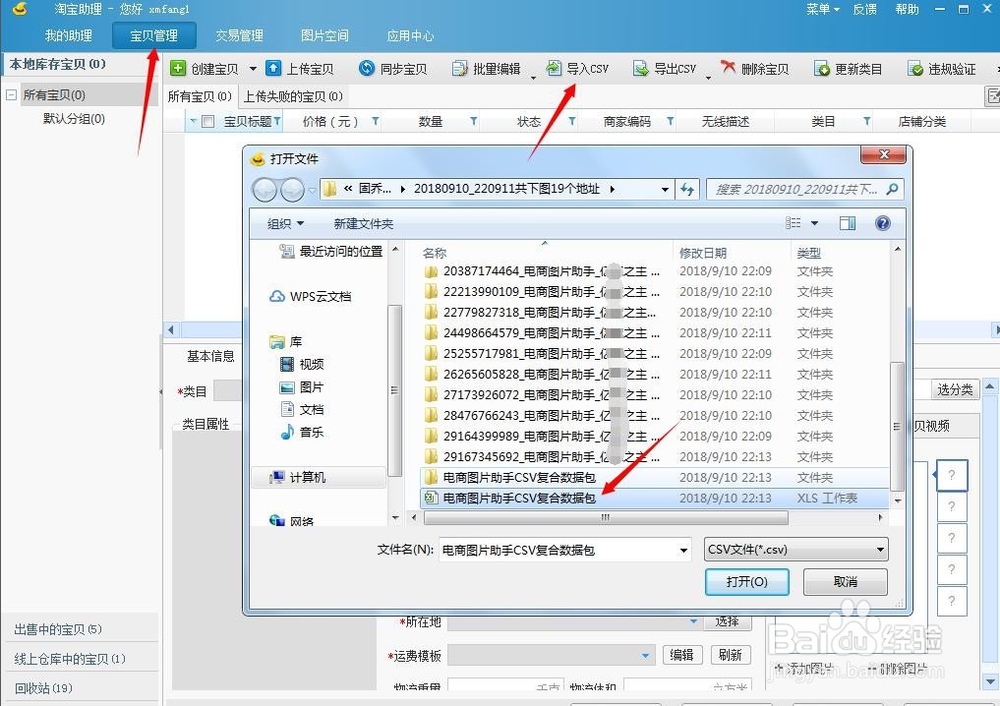Click the refresh arrows beside address bar
1000x706 pixels.
click(687, 189)
